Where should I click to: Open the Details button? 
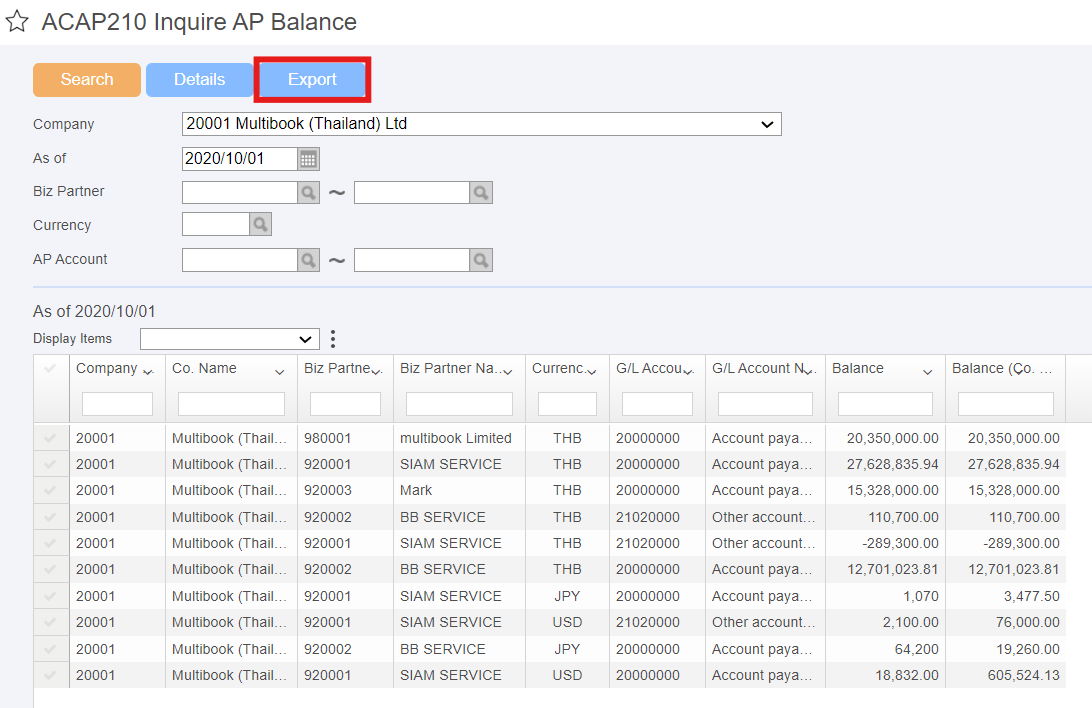pos(199,79)
